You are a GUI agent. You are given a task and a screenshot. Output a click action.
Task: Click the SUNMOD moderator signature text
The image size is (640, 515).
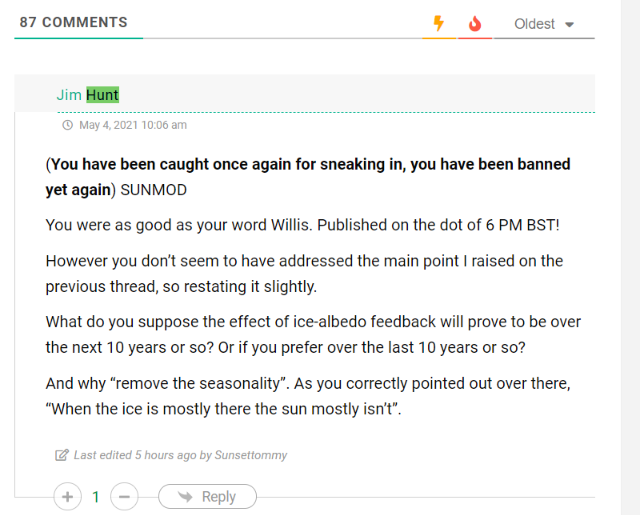click(x=153, y=190)
